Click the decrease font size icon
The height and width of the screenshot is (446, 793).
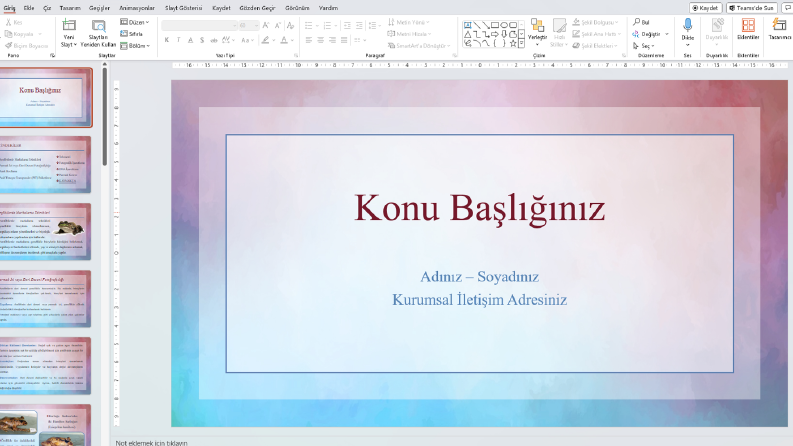(278, 25)
